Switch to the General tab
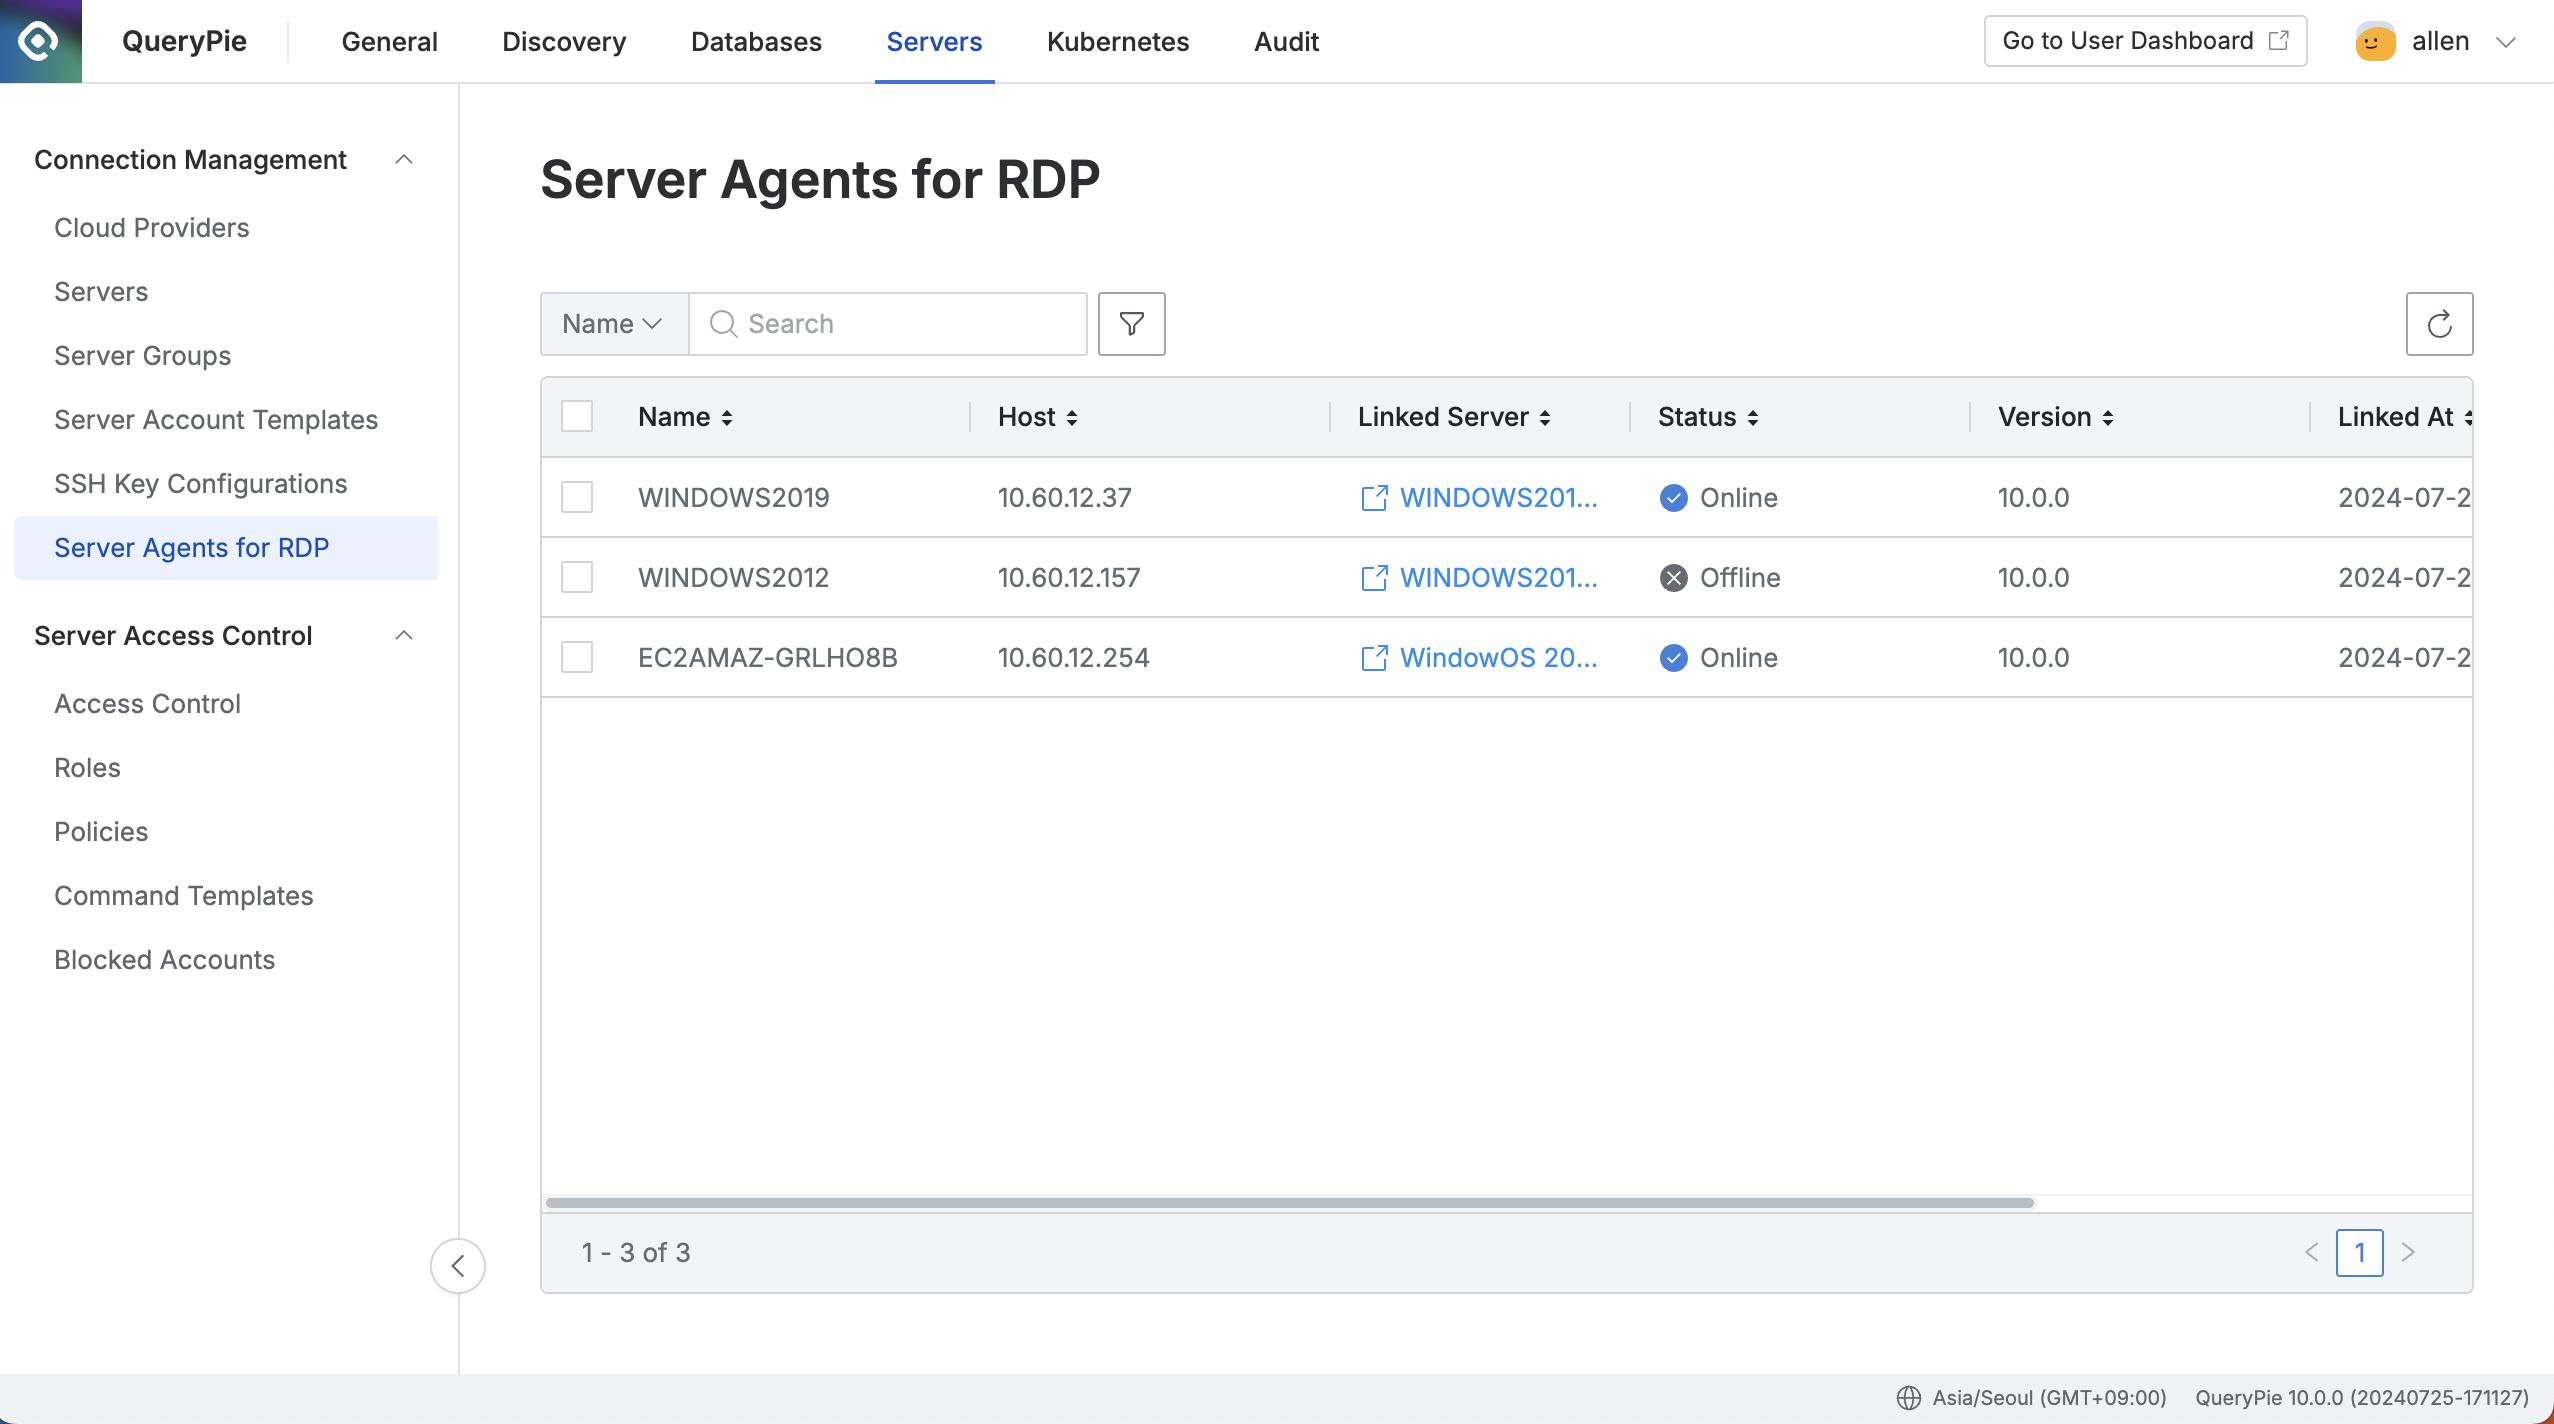The height and width of the screenshot is (1424, 2554). click(389, 41)
